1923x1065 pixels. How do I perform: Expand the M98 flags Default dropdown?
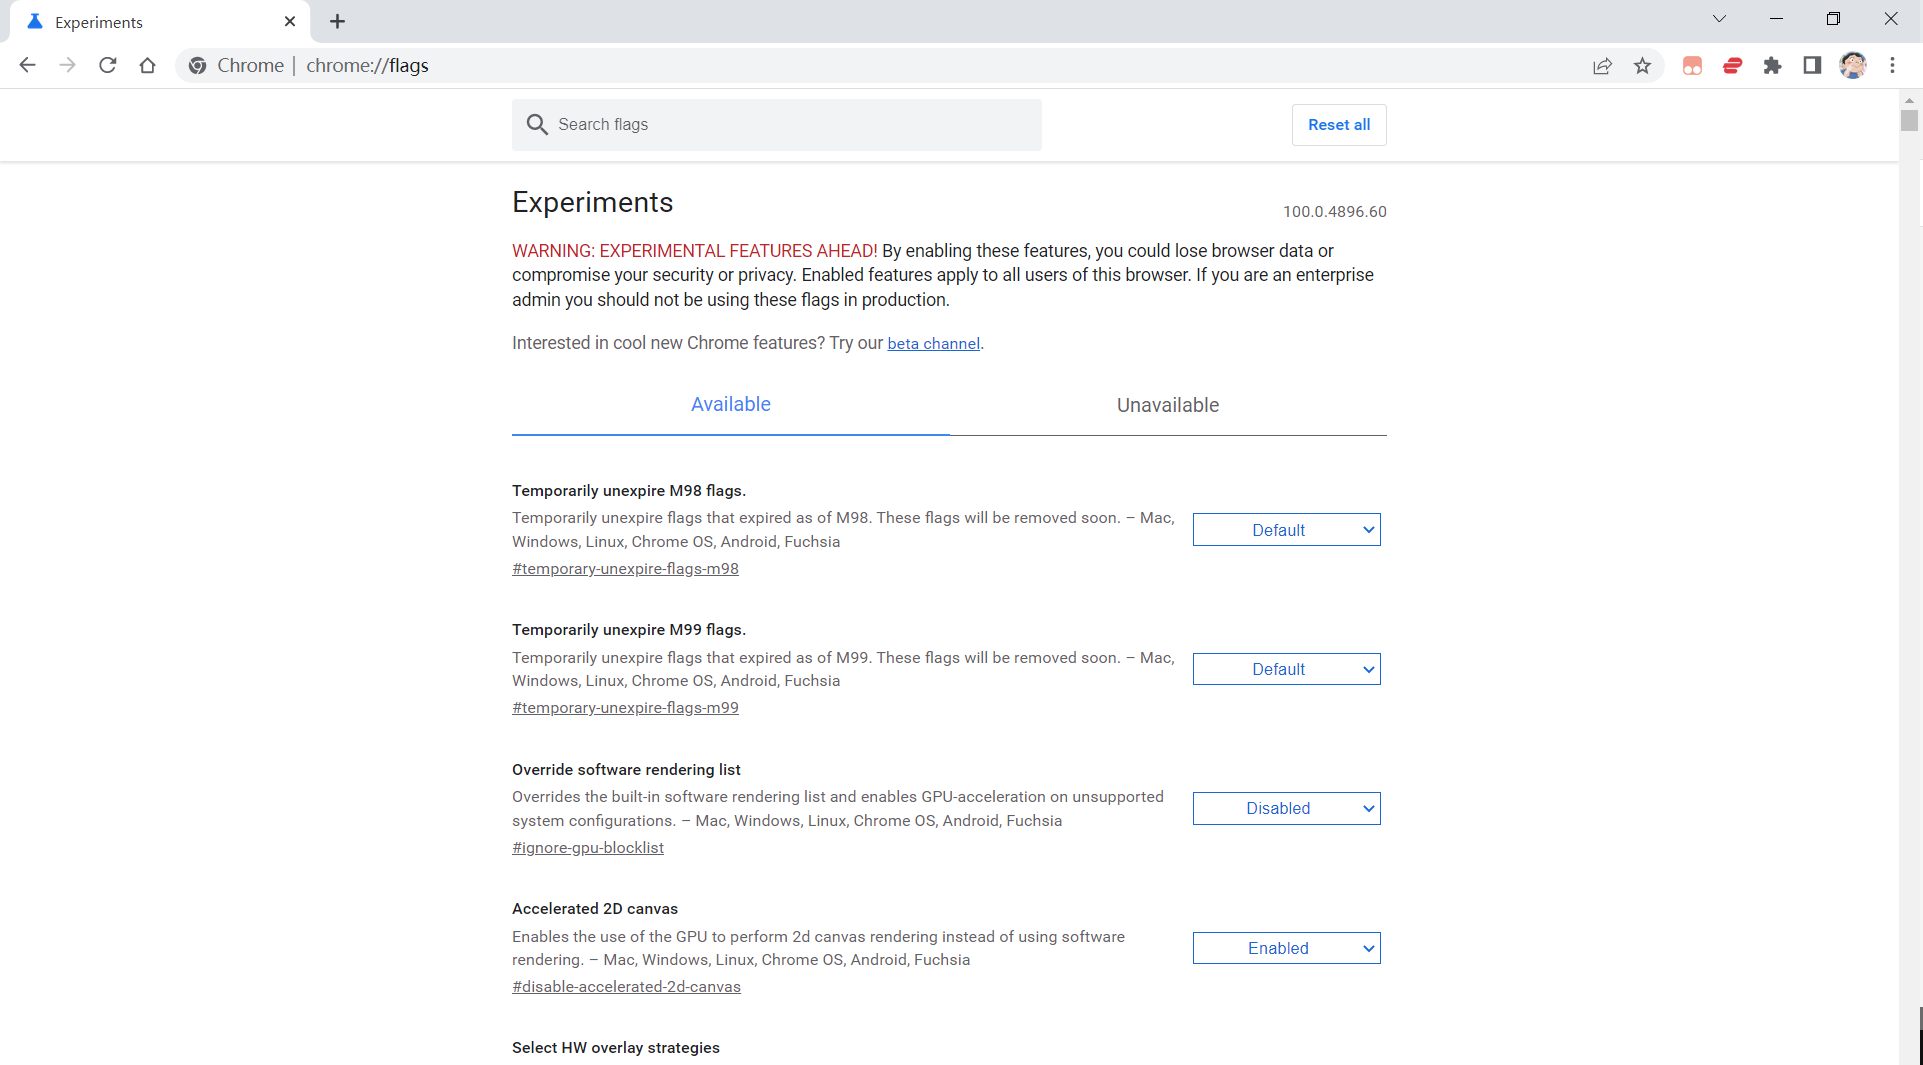1286,530
